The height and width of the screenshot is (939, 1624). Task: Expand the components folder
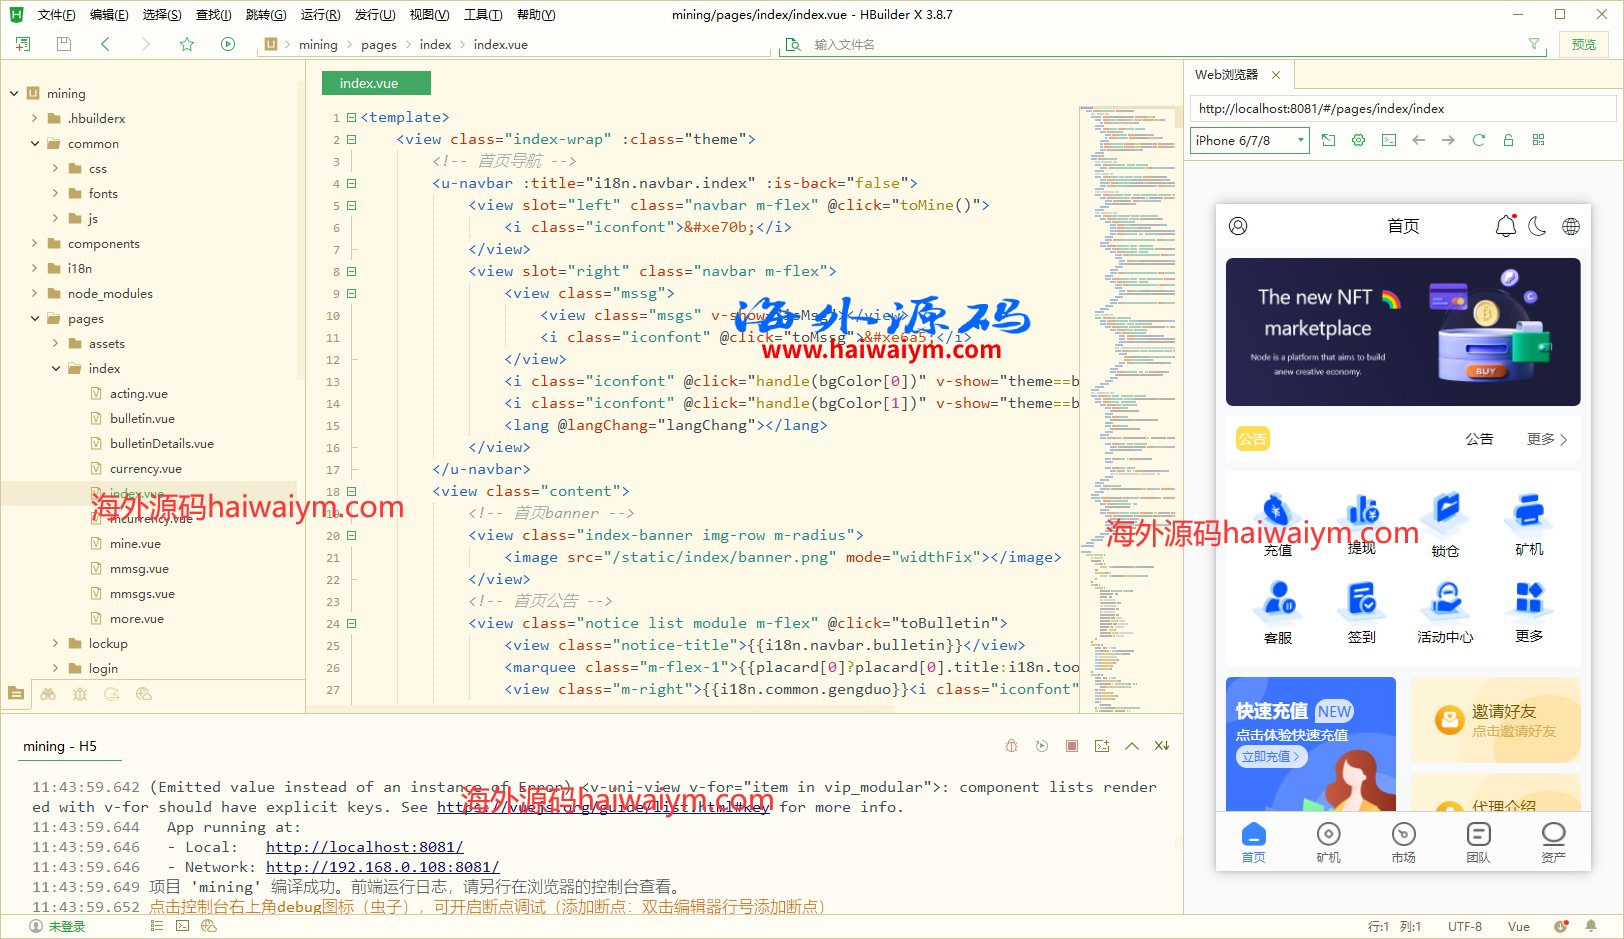coord(35,244)
